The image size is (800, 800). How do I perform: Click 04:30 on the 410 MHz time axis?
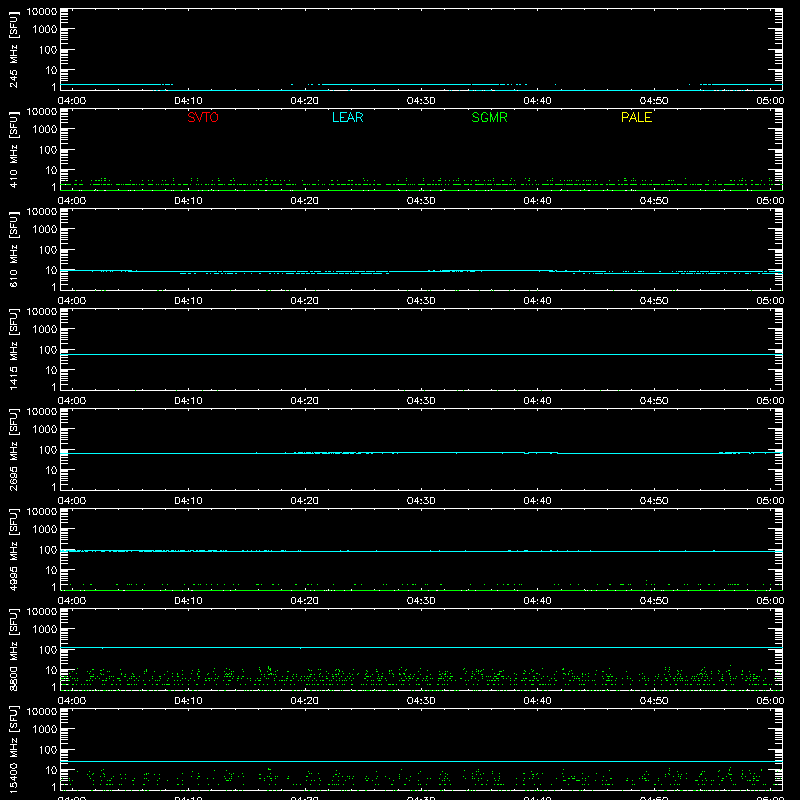click(x=421, y=201)
